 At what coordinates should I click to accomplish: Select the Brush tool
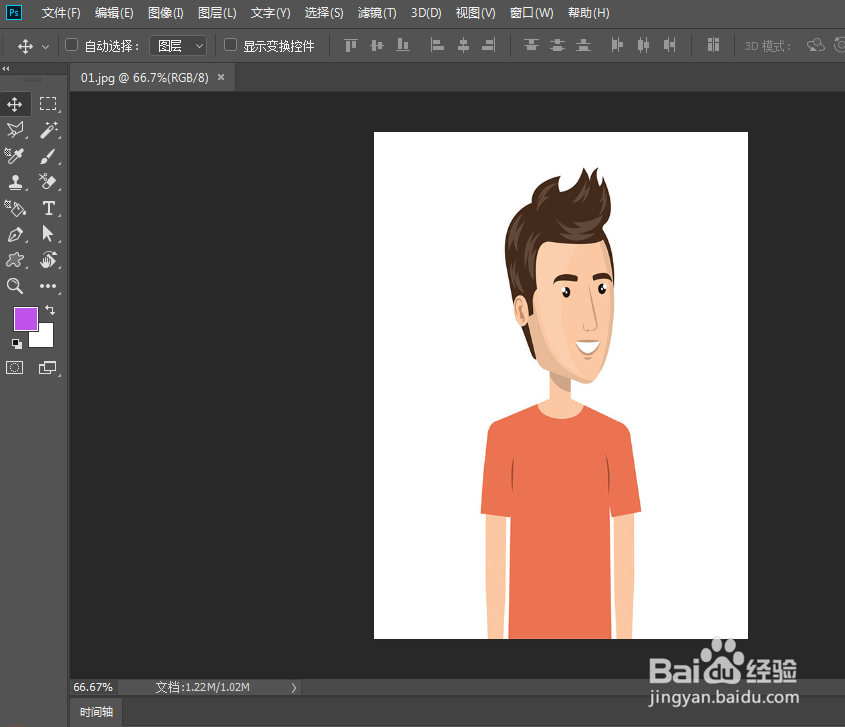pyautogui.click(x=47, y=156)
